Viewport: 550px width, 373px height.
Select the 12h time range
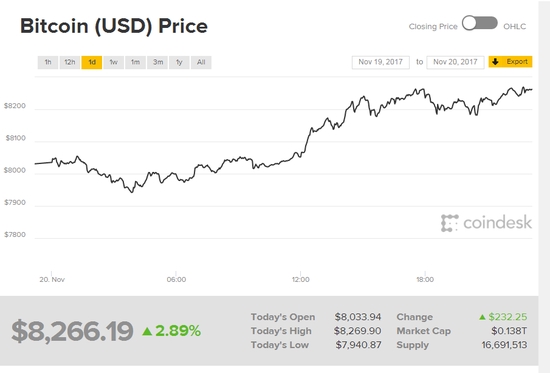coord(69,62)
